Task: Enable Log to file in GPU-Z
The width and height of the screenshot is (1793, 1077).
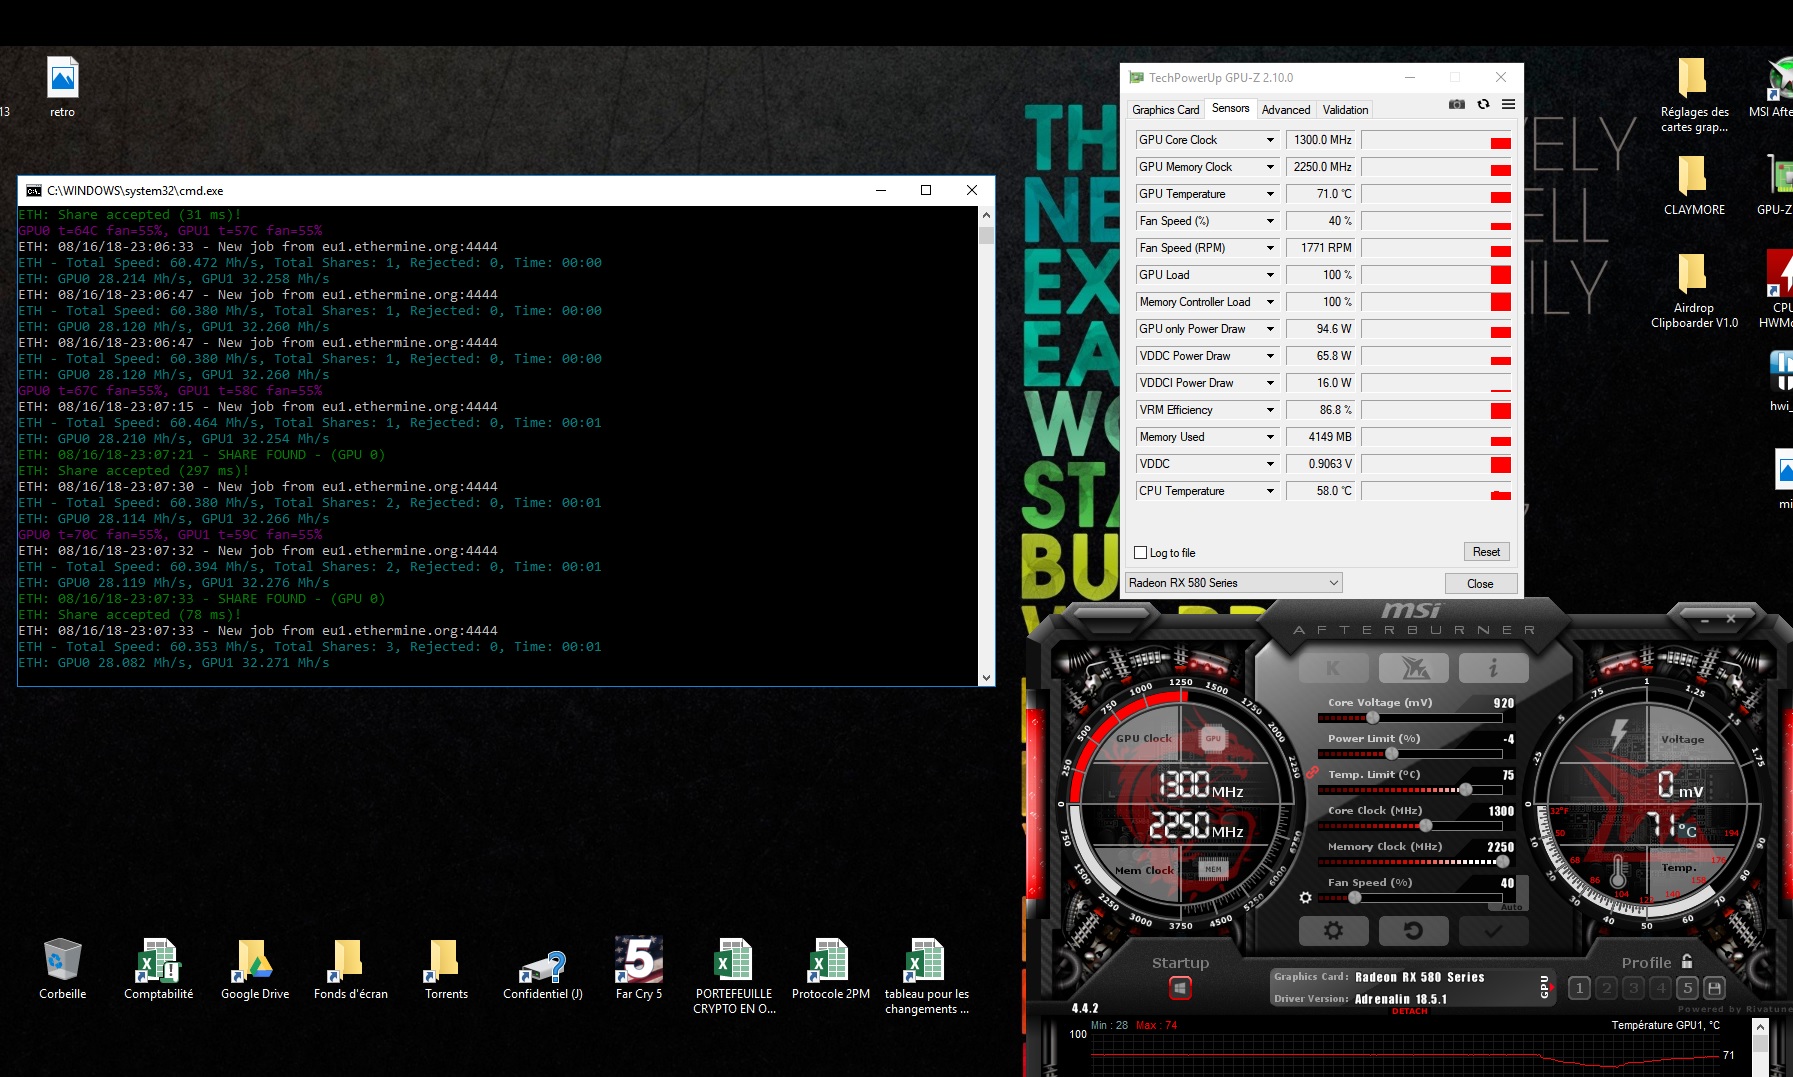Action: [1141, 552]
